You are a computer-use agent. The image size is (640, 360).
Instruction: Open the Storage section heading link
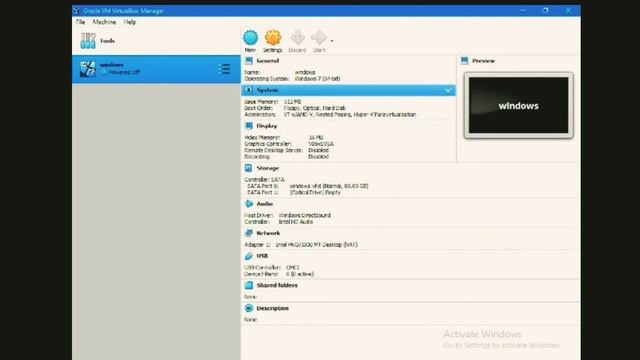click(x=268, y=168)
